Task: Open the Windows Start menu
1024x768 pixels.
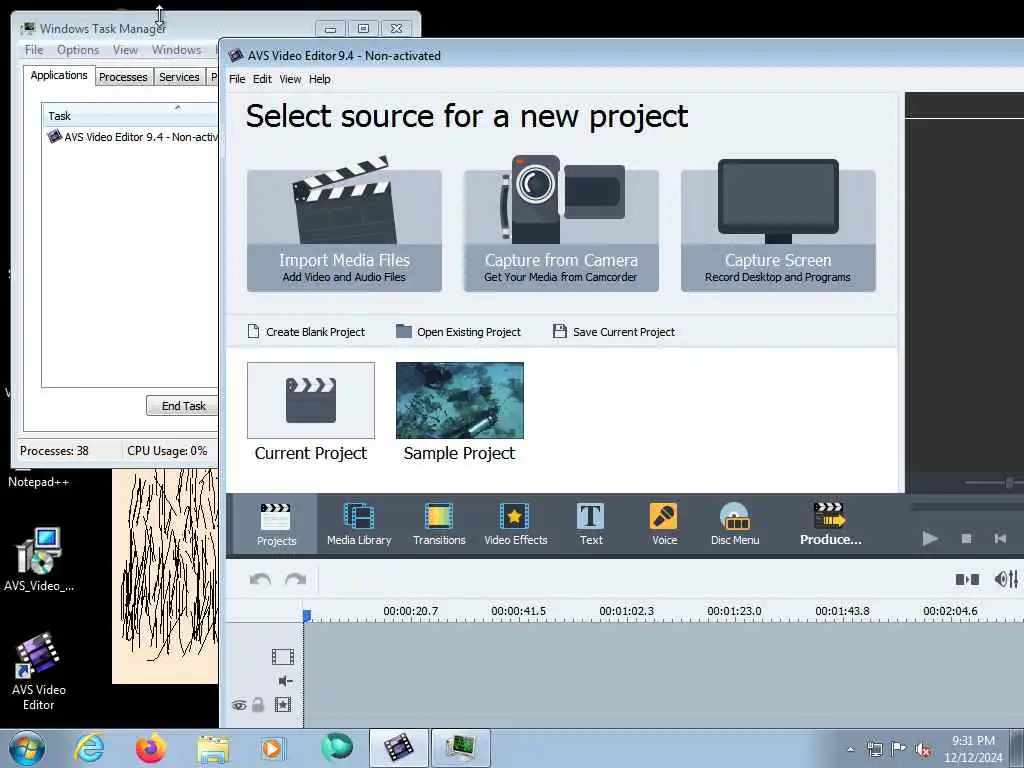Action: [27, 748]
